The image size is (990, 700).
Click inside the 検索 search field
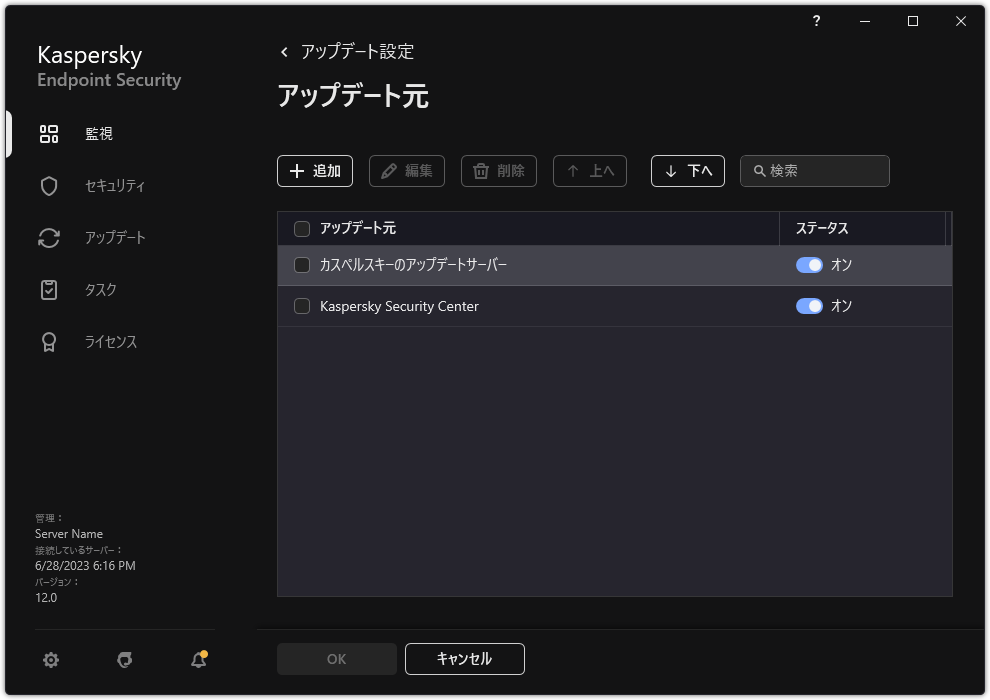(814, 171)
